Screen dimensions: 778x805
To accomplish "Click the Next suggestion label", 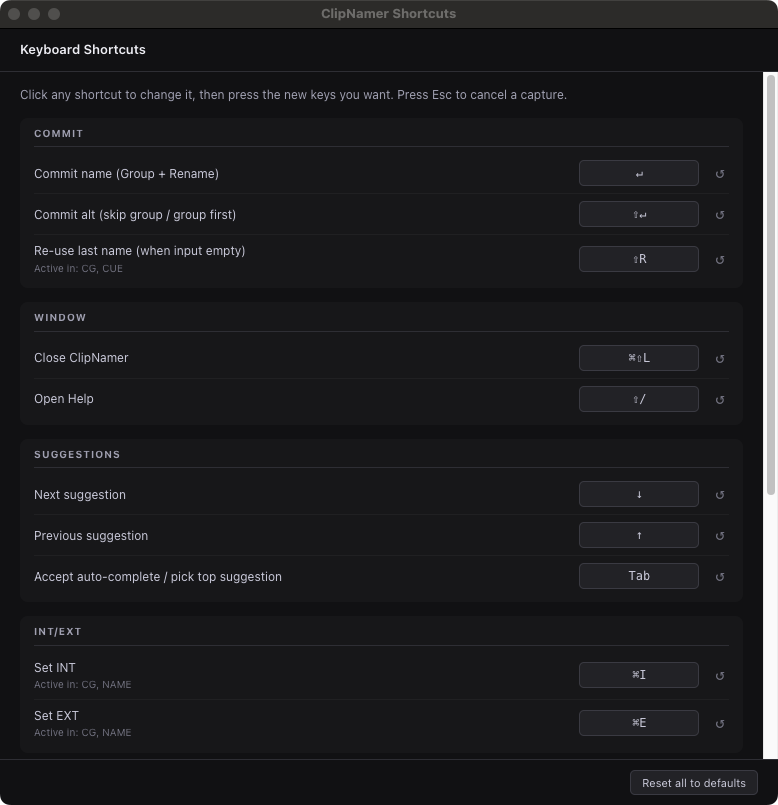I will [80, 495].
